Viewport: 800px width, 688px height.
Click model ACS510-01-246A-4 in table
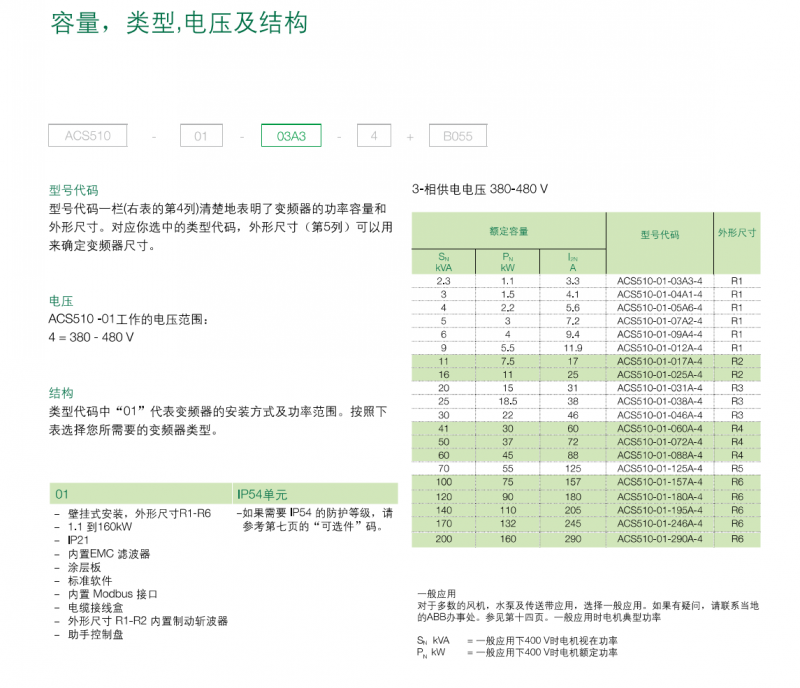659,523
